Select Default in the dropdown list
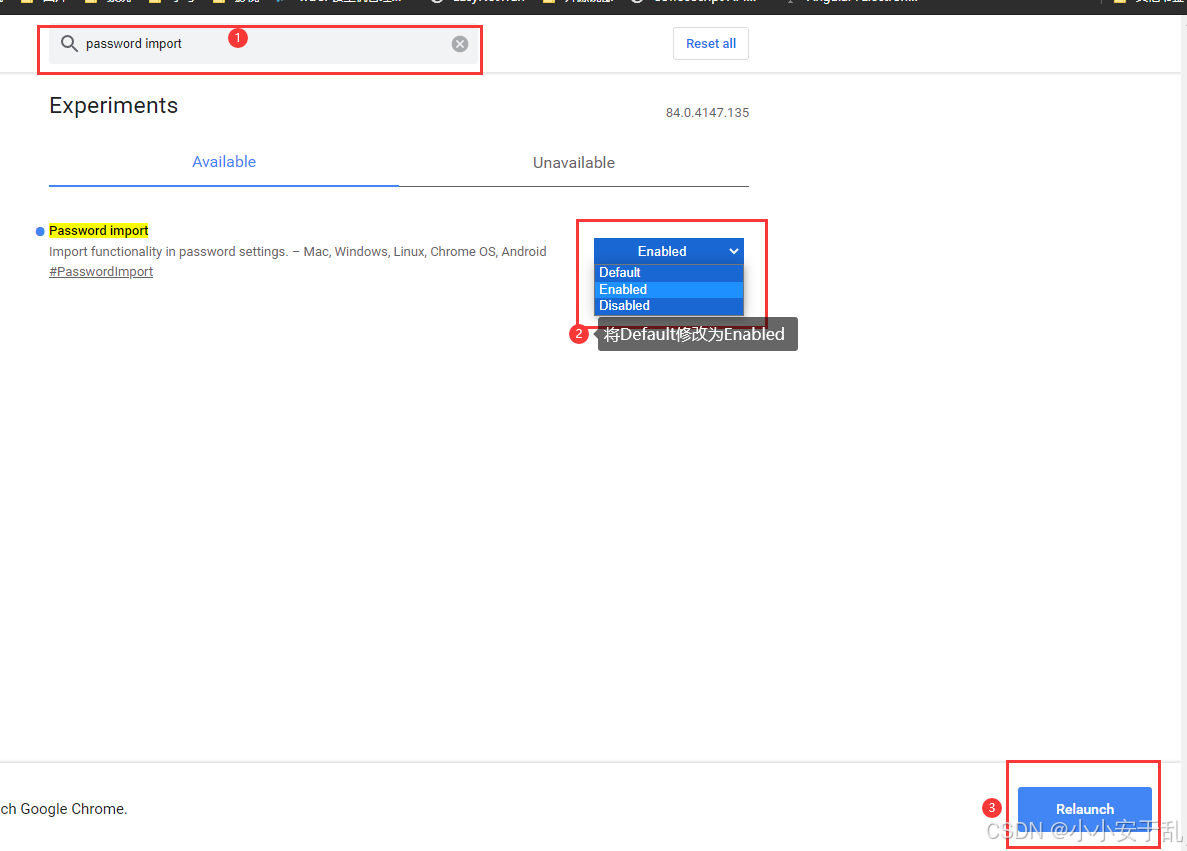Image resolution: width=1187 pixels, height=851 pixels. point(668,273)
